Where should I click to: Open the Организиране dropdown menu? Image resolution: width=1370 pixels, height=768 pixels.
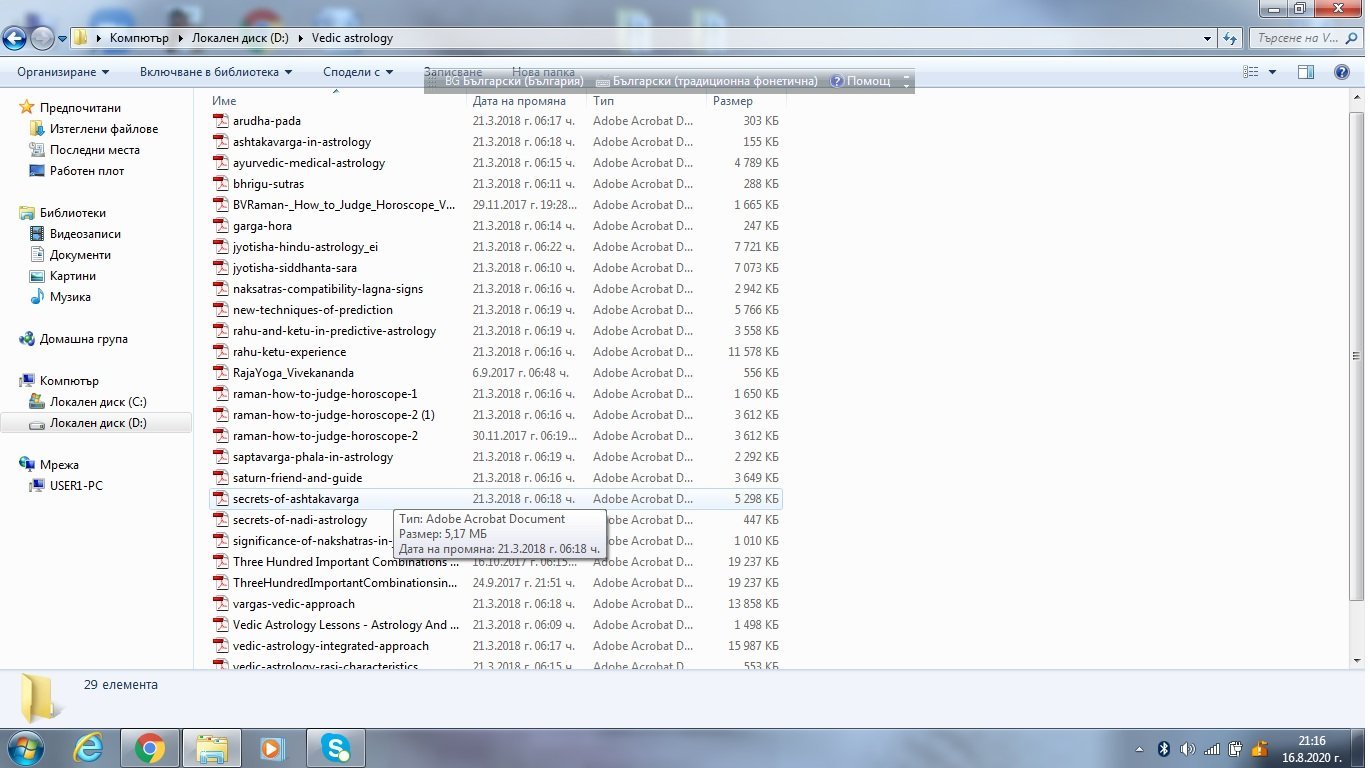click(x=63, y=72)
